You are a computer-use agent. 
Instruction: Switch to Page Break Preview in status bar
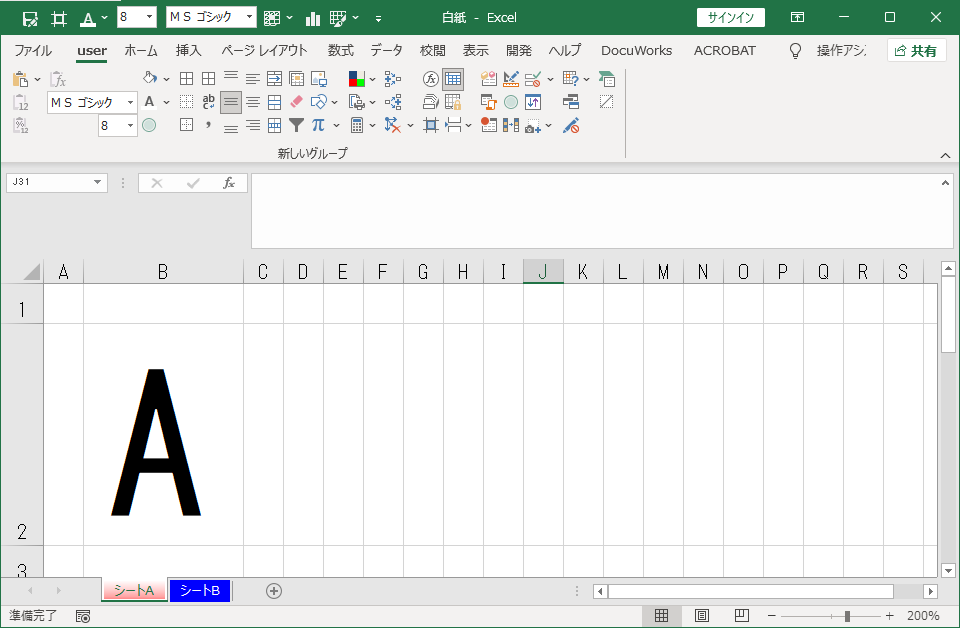[741, 615]
